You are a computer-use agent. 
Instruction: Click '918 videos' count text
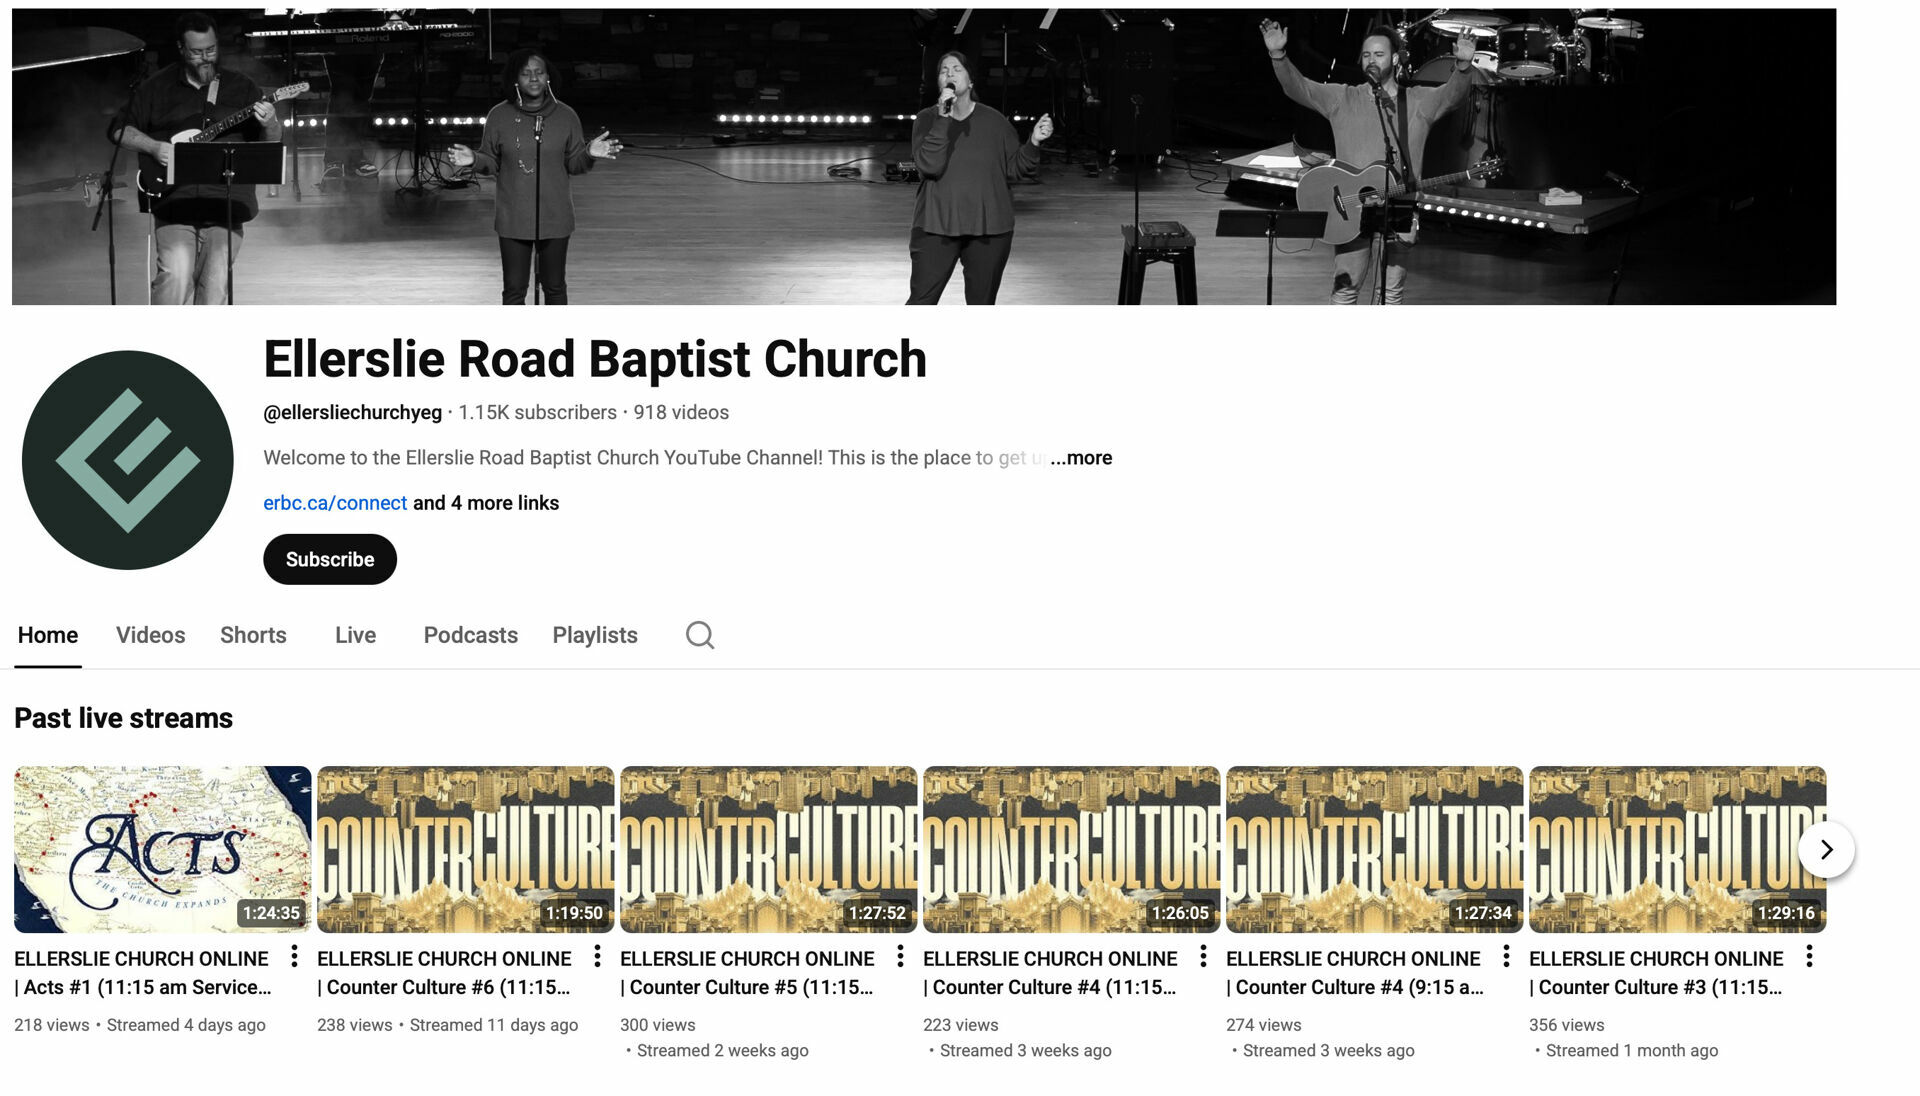tap(681, 413)
